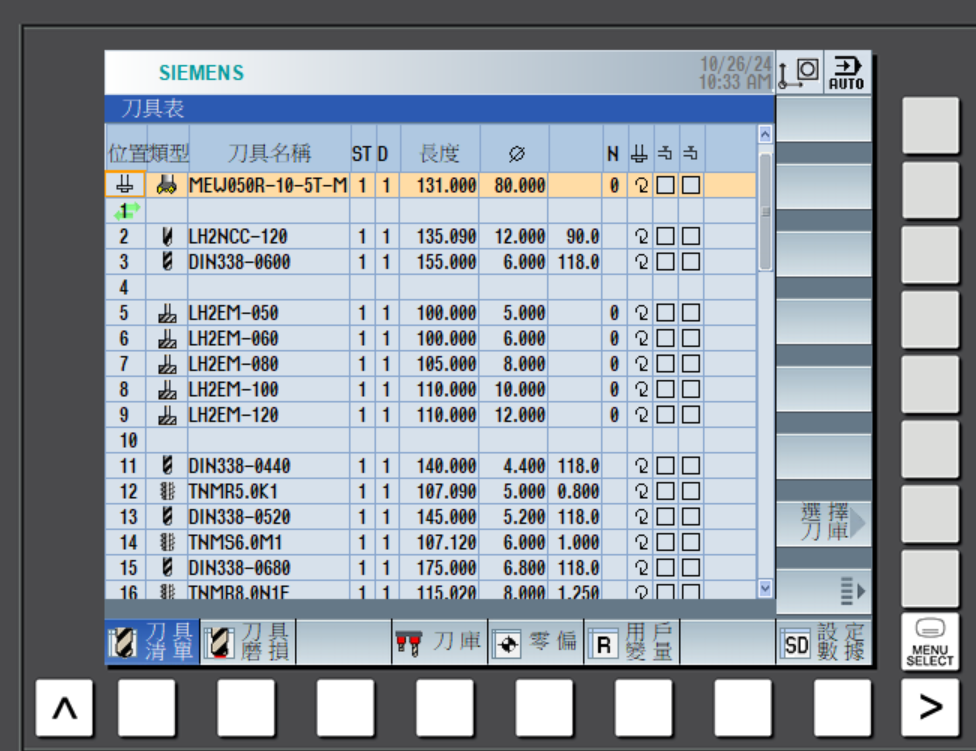Click hardware key right of 選擇刀庫
The image size is (976, 751).
(930, 515)
